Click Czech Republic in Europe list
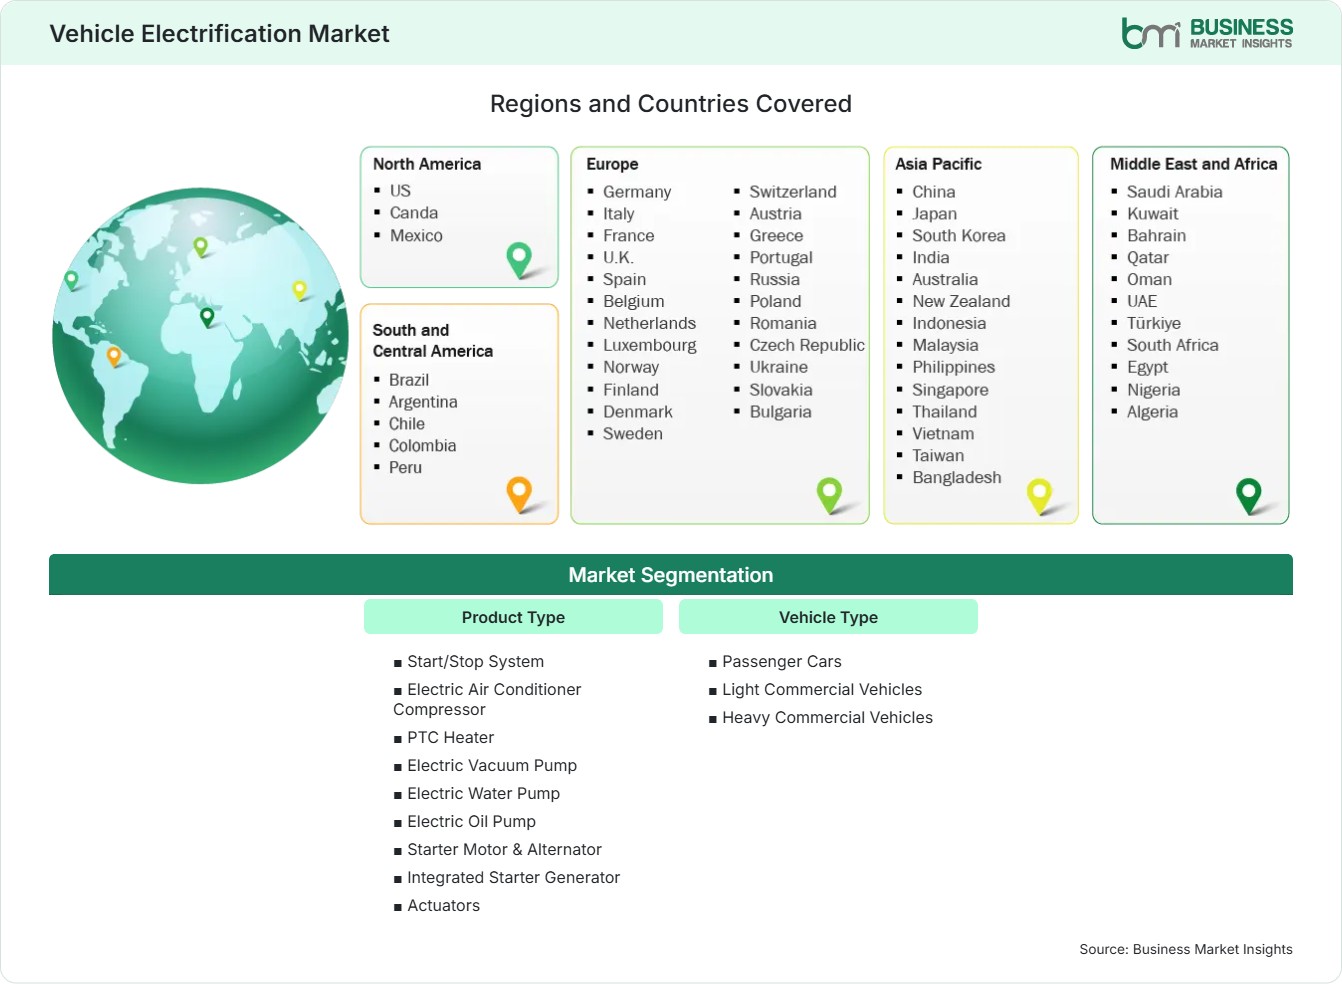The width and height of the screenshot is (1342, 984). (807, 345)
